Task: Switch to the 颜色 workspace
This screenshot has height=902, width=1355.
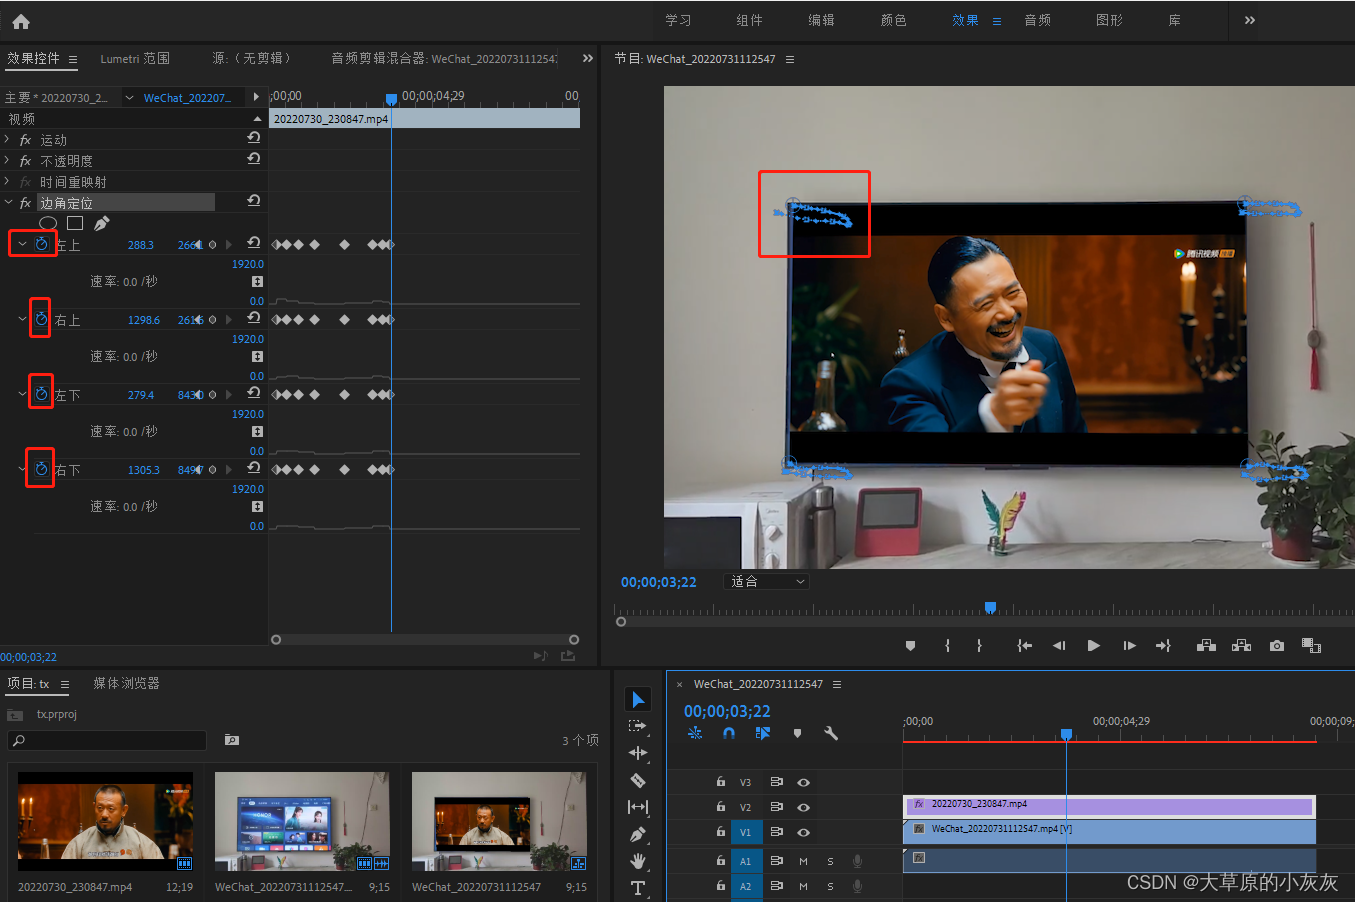Action: pos(893,20)
